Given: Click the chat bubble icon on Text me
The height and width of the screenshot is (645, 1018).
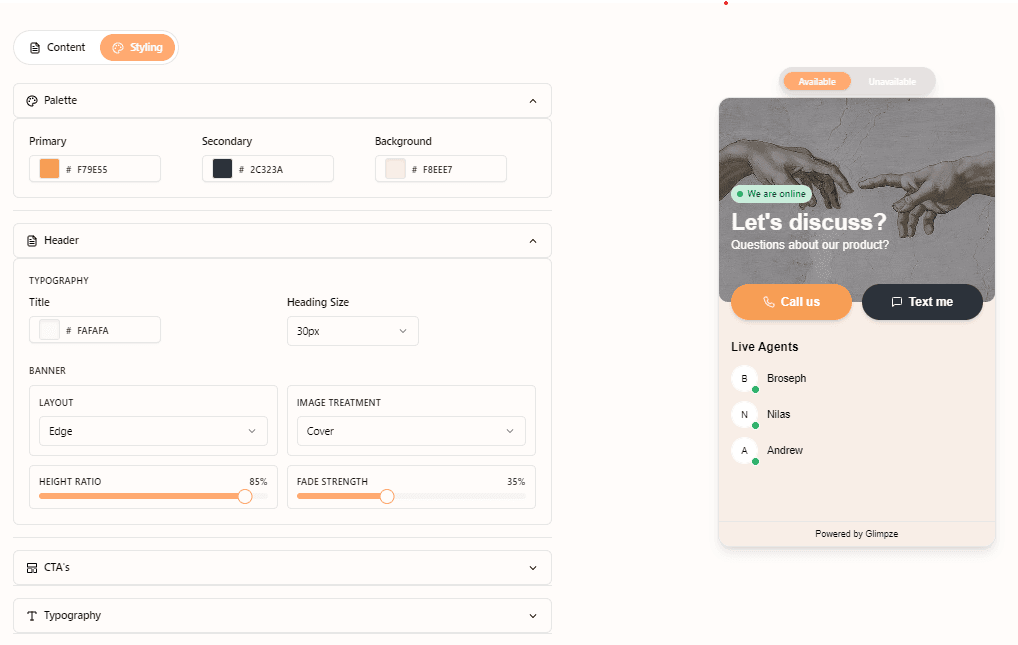Looking at the screenshot, I should coord(897,301).
